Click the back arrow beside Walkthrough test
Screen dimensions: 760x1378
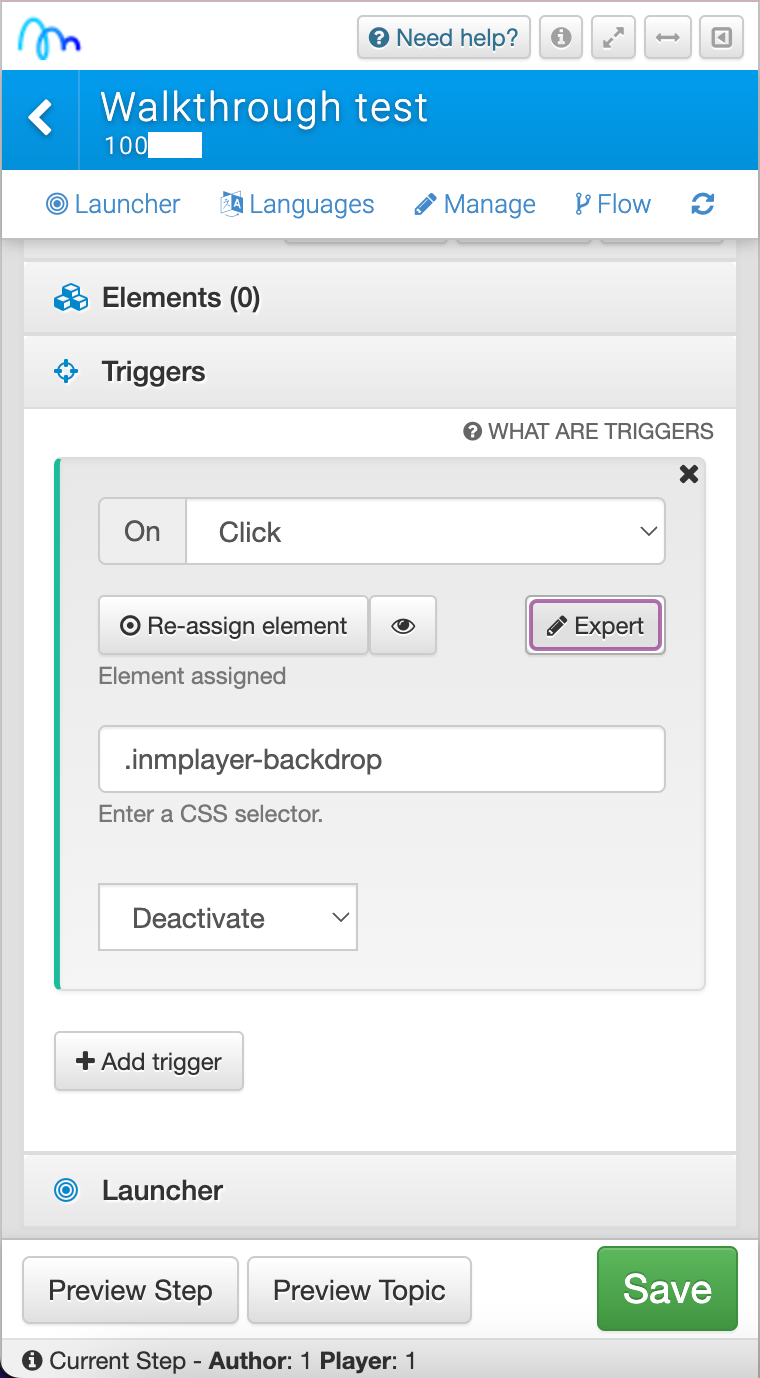click(40, 118)
